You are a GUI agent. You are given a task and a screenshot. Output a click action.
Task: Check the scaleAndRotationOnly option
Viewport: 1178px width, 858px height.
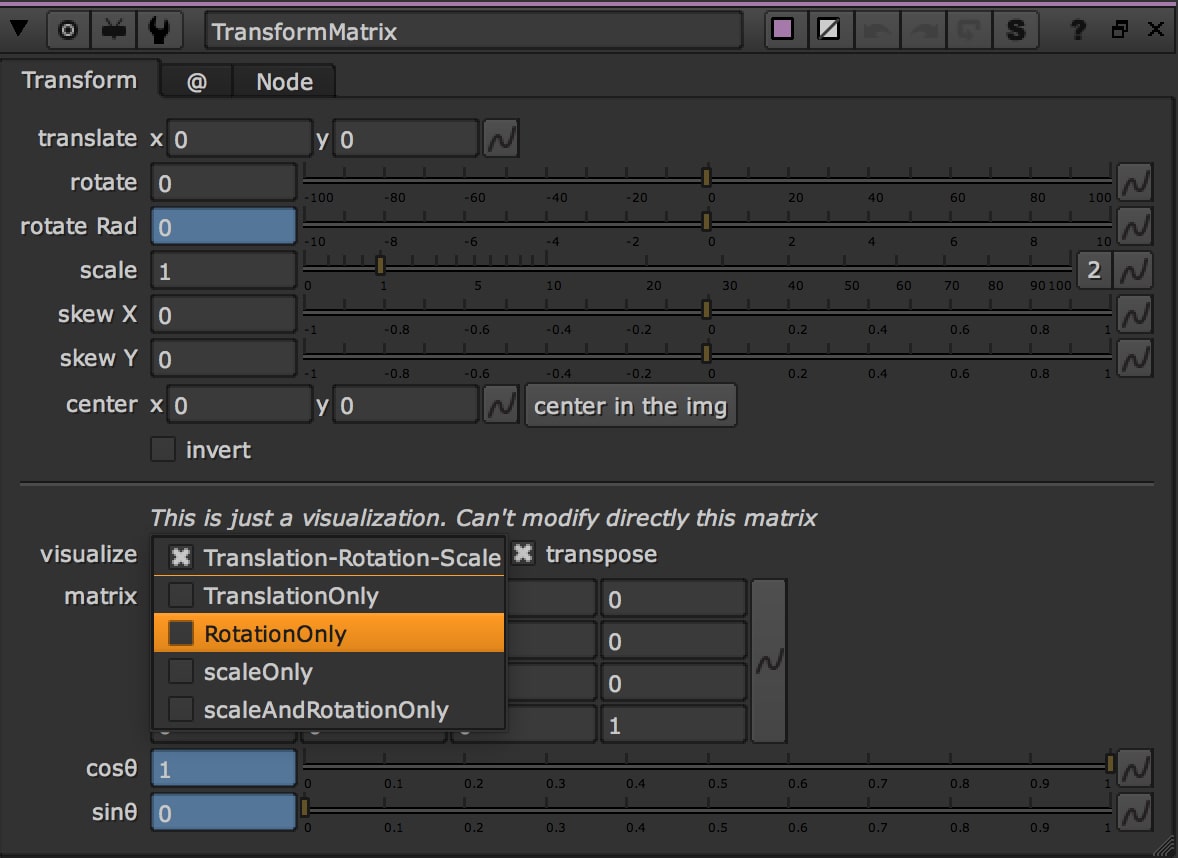click(181, 710)
